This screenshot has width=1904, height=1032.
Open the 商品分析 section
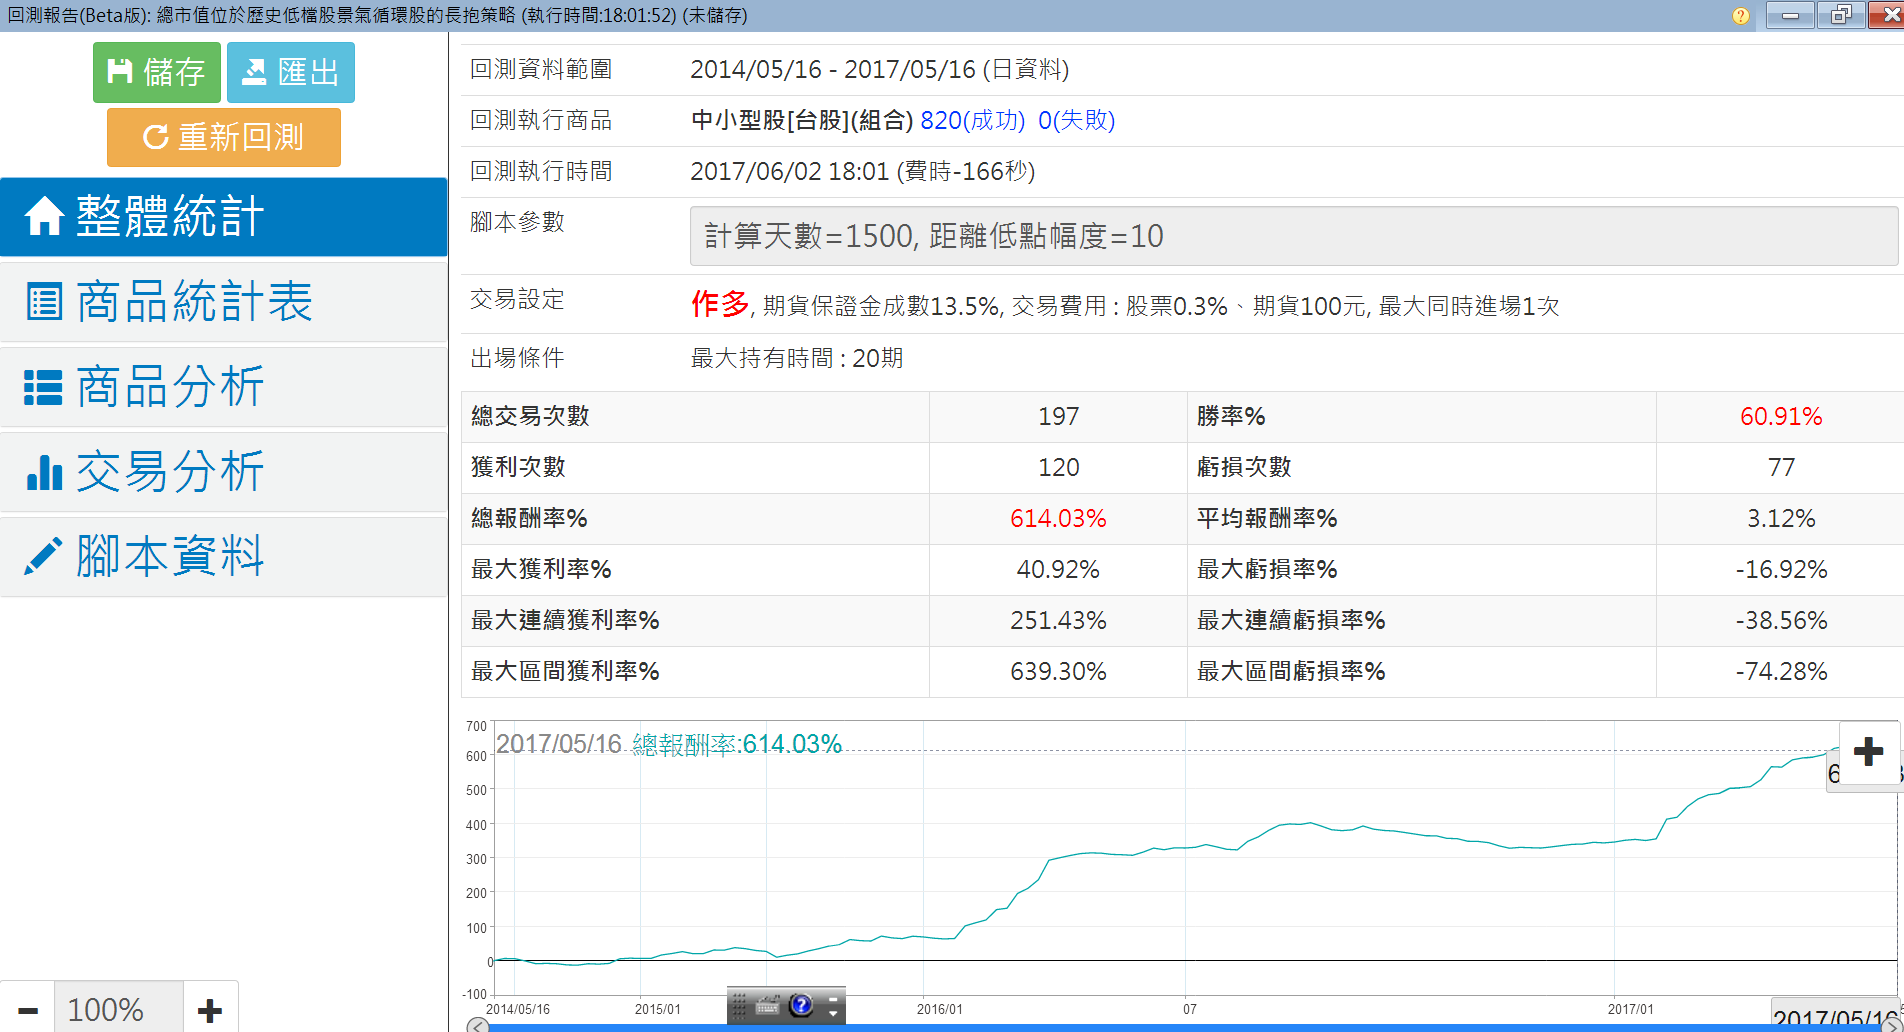coord(223,386)
